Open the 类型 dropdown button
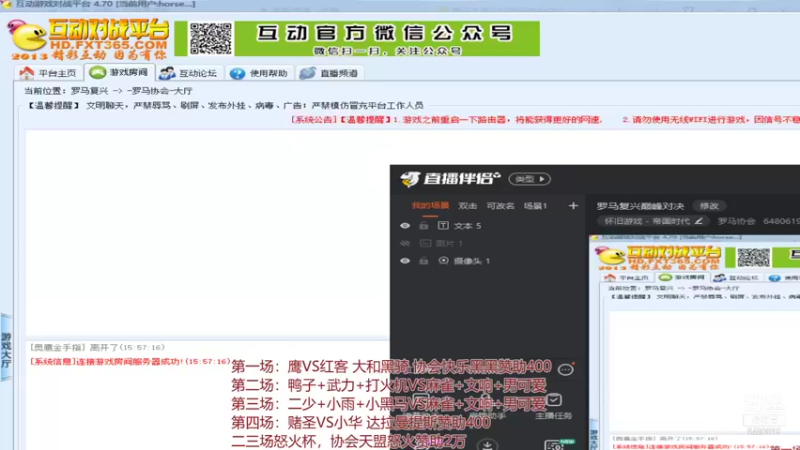This screenshot has width=800, height=450. coord(530,179)
